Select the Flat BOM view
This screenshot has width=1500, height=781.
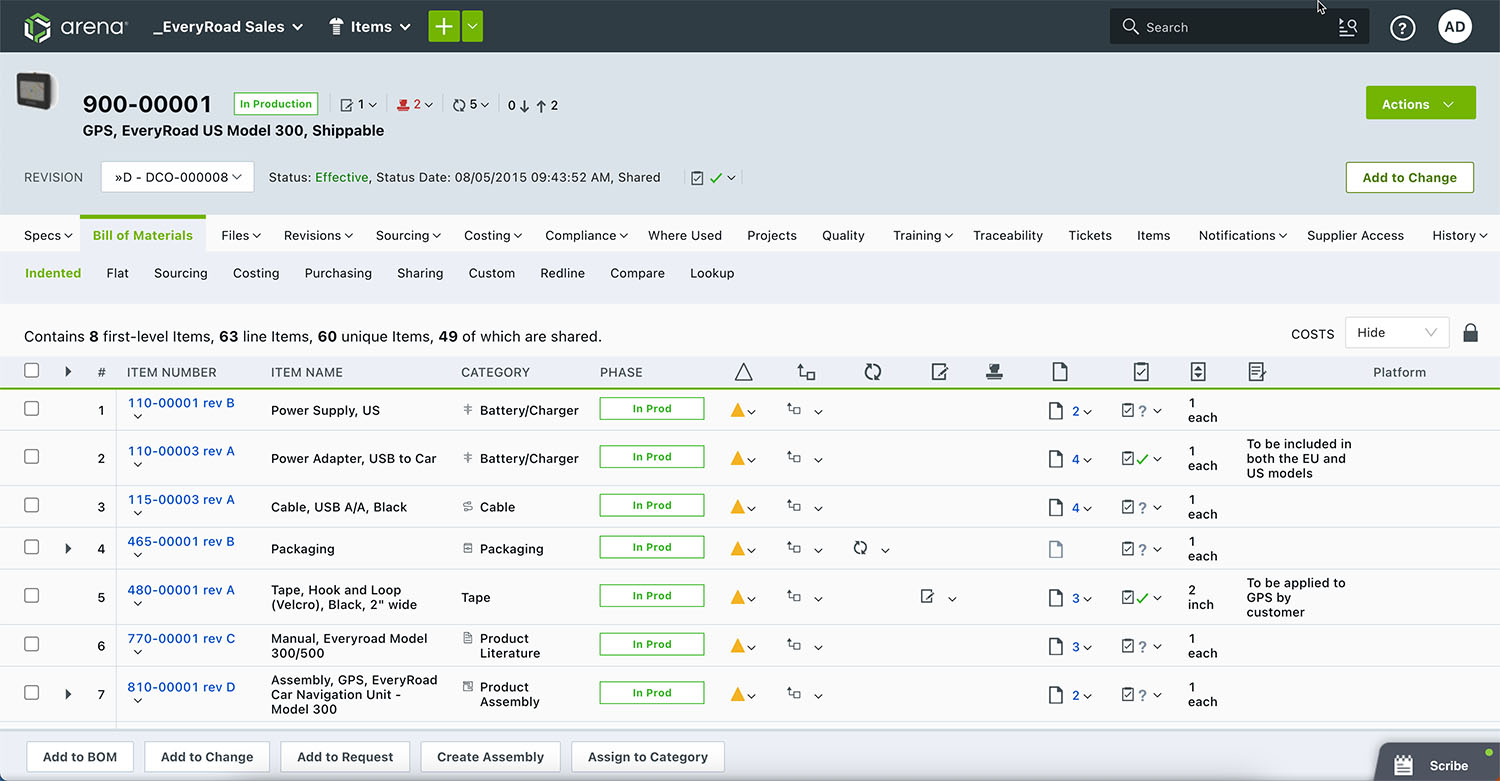coord(117,273)
